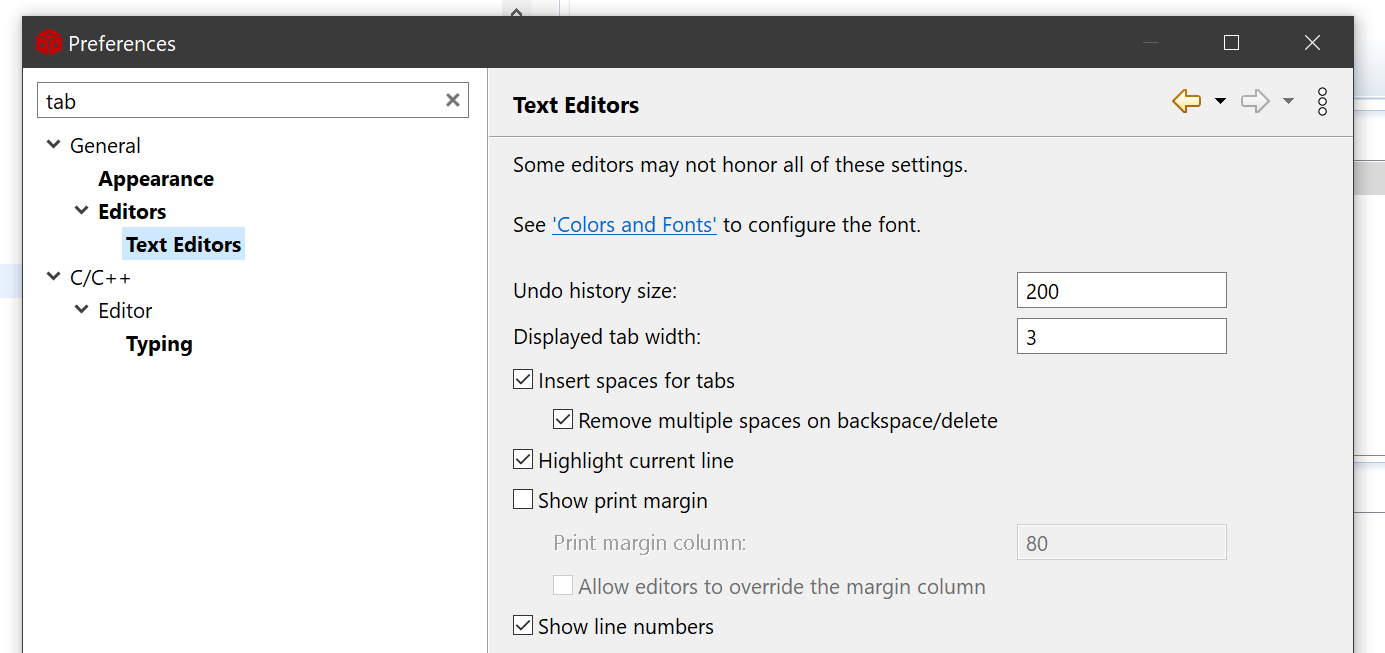Open the back navigation history dropdown arrow
The image size is (1385, 653).
pyautogui.click(x=1219, y=101)
